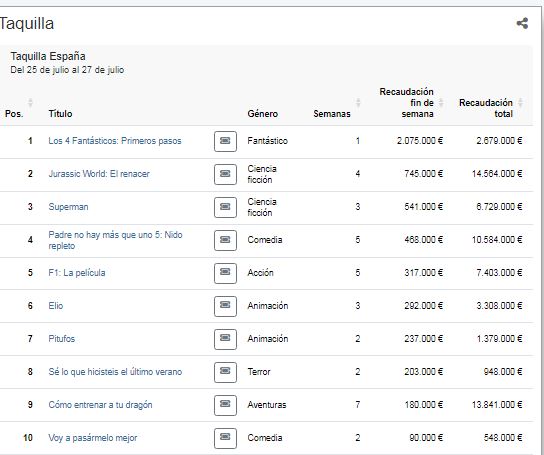Sort table by Pos. column arrows

click(x=30, y=103)
